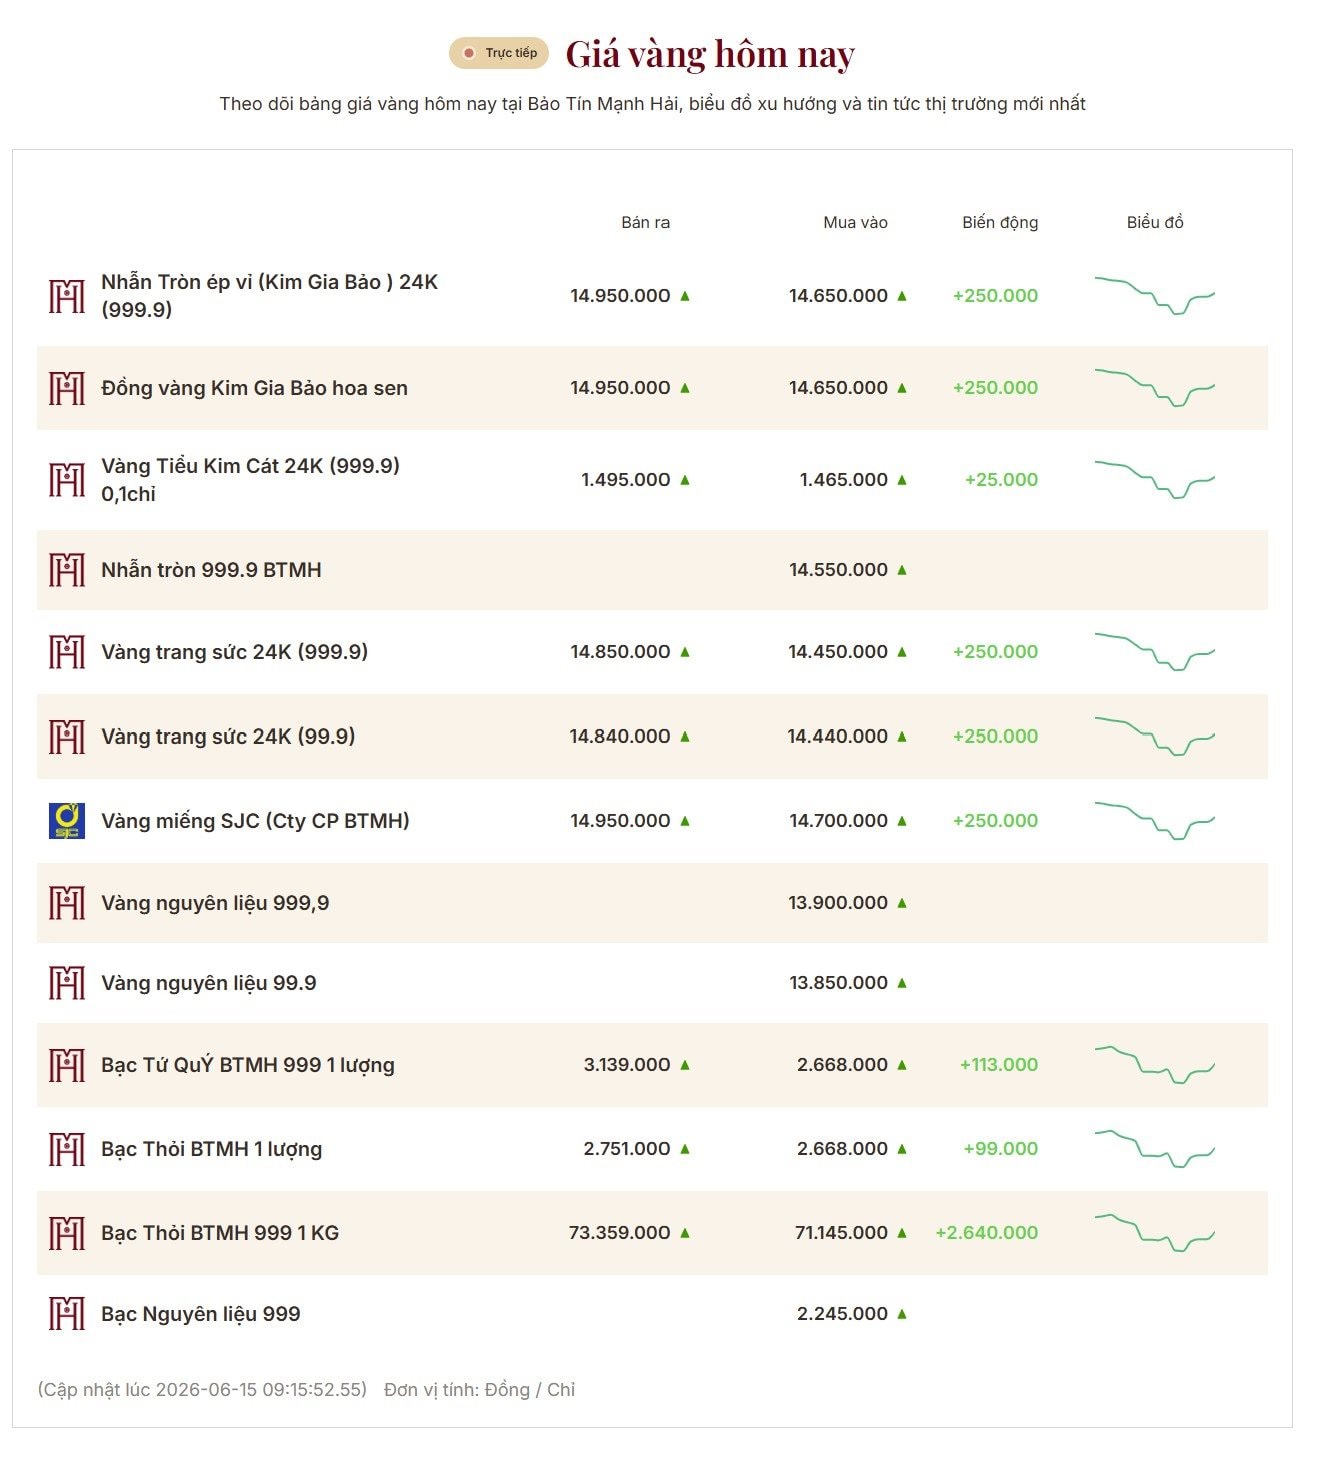Click green up arrow next to 73.359.000
Viewport: 1324px width, 1464px height.
pyautogui.click(x=685, y=1233)
